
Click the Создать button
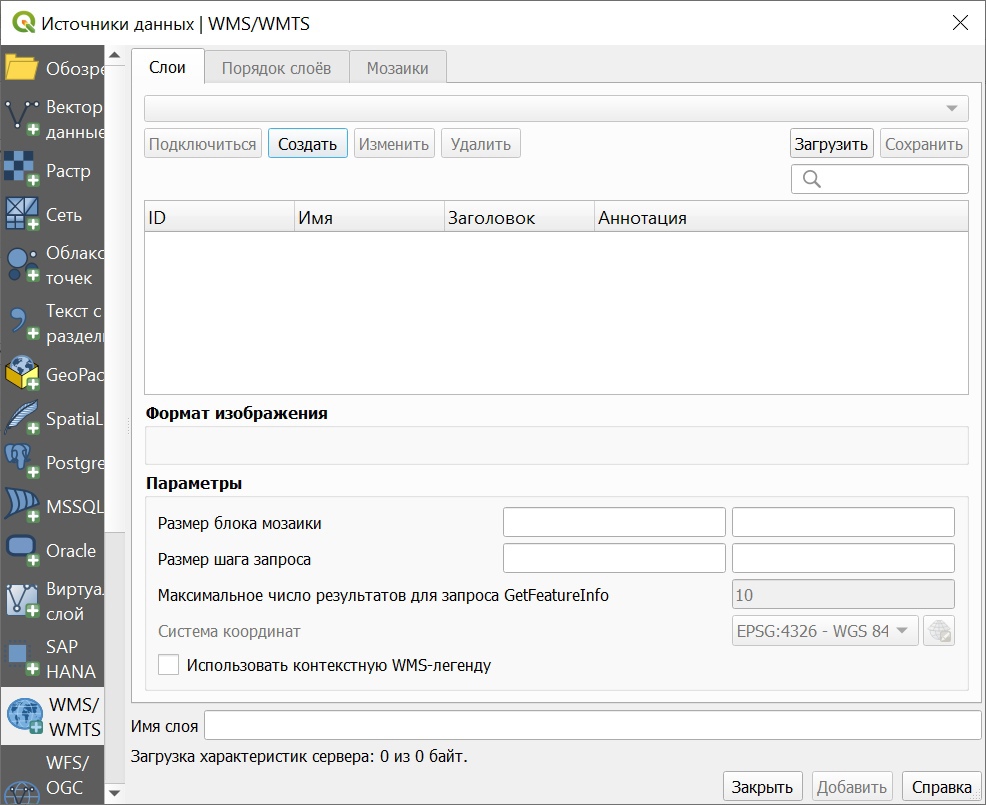click(x=307, y=144)
